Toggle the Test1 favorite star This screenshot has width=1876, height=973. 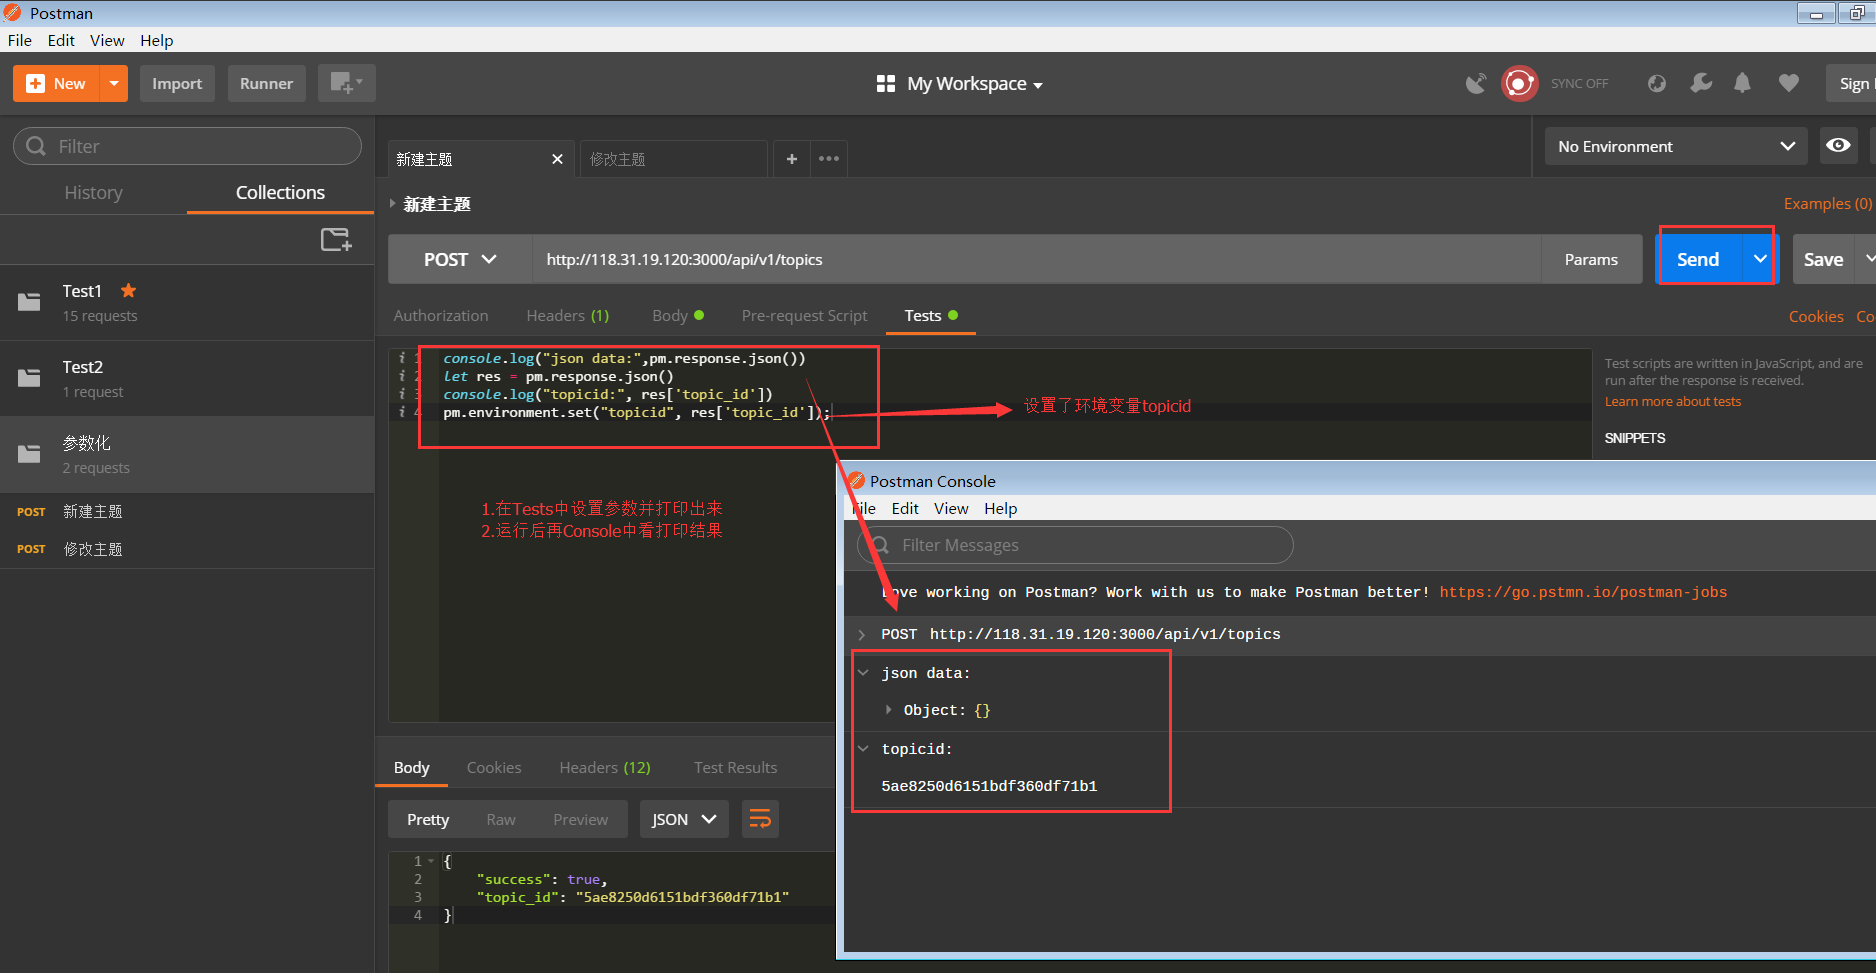(x=128, y=291)
